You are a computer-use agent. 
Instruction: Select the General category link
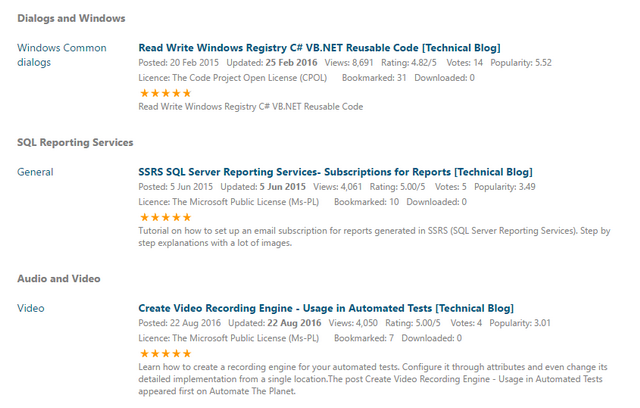tap(35, 172)
